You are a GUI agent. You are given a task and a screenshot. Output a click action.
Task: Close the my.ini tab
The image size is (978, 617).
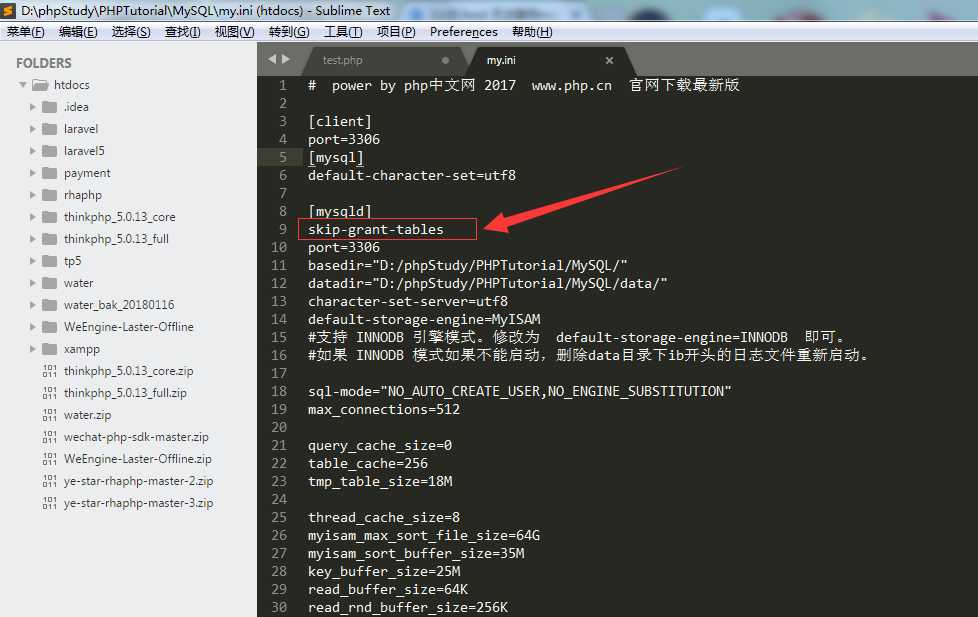point(609,61)
